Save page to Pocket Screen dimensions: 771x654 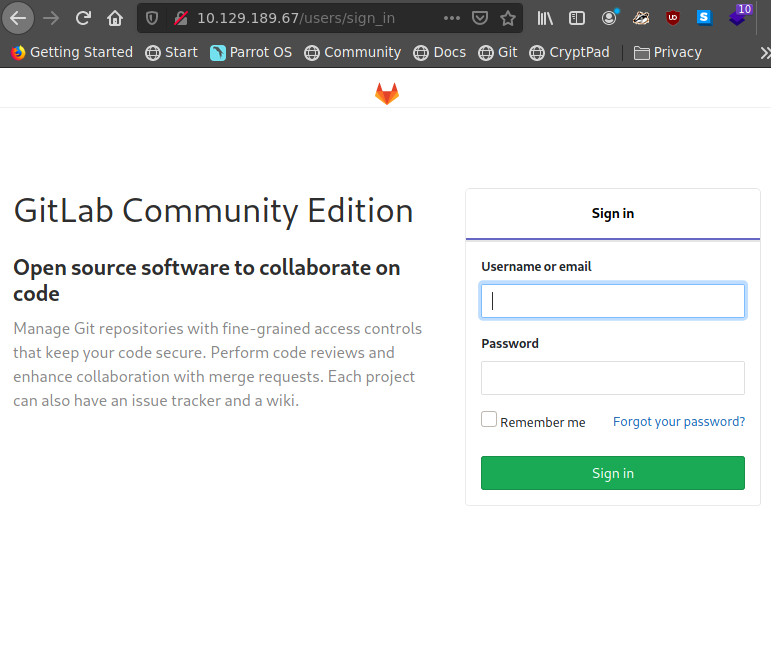pos(479,18)
